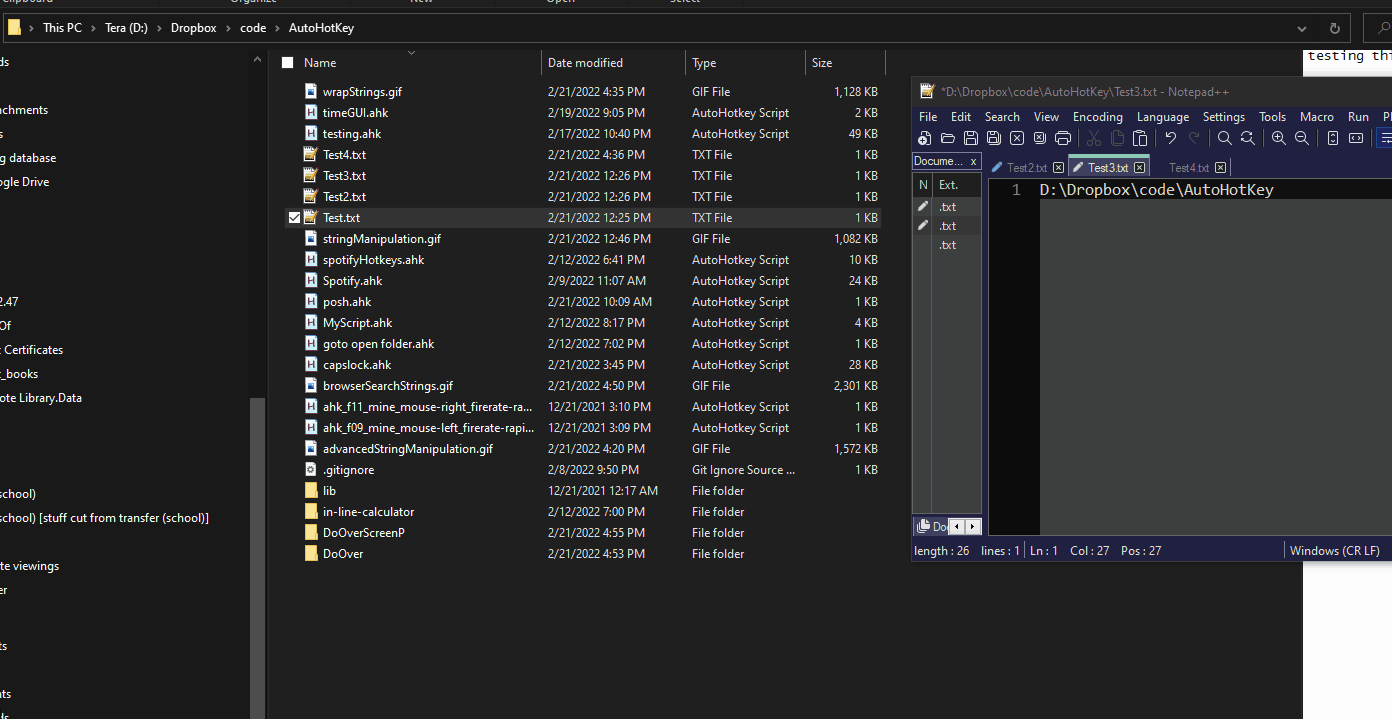Click the Open file icon in Notepad++ toolbar
The image size is (1392, 719).
pos(947,139)
